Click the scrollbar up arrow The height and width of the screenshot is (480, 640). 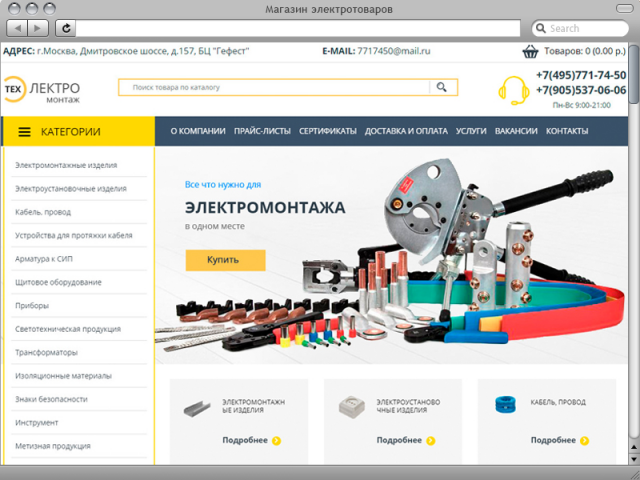point(634,448)
